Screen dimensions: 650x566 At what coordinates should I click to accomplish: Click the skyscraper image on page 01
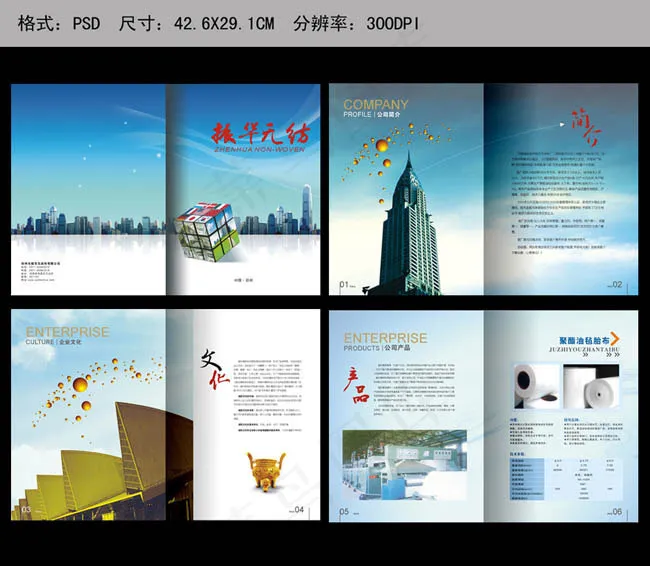408,224
